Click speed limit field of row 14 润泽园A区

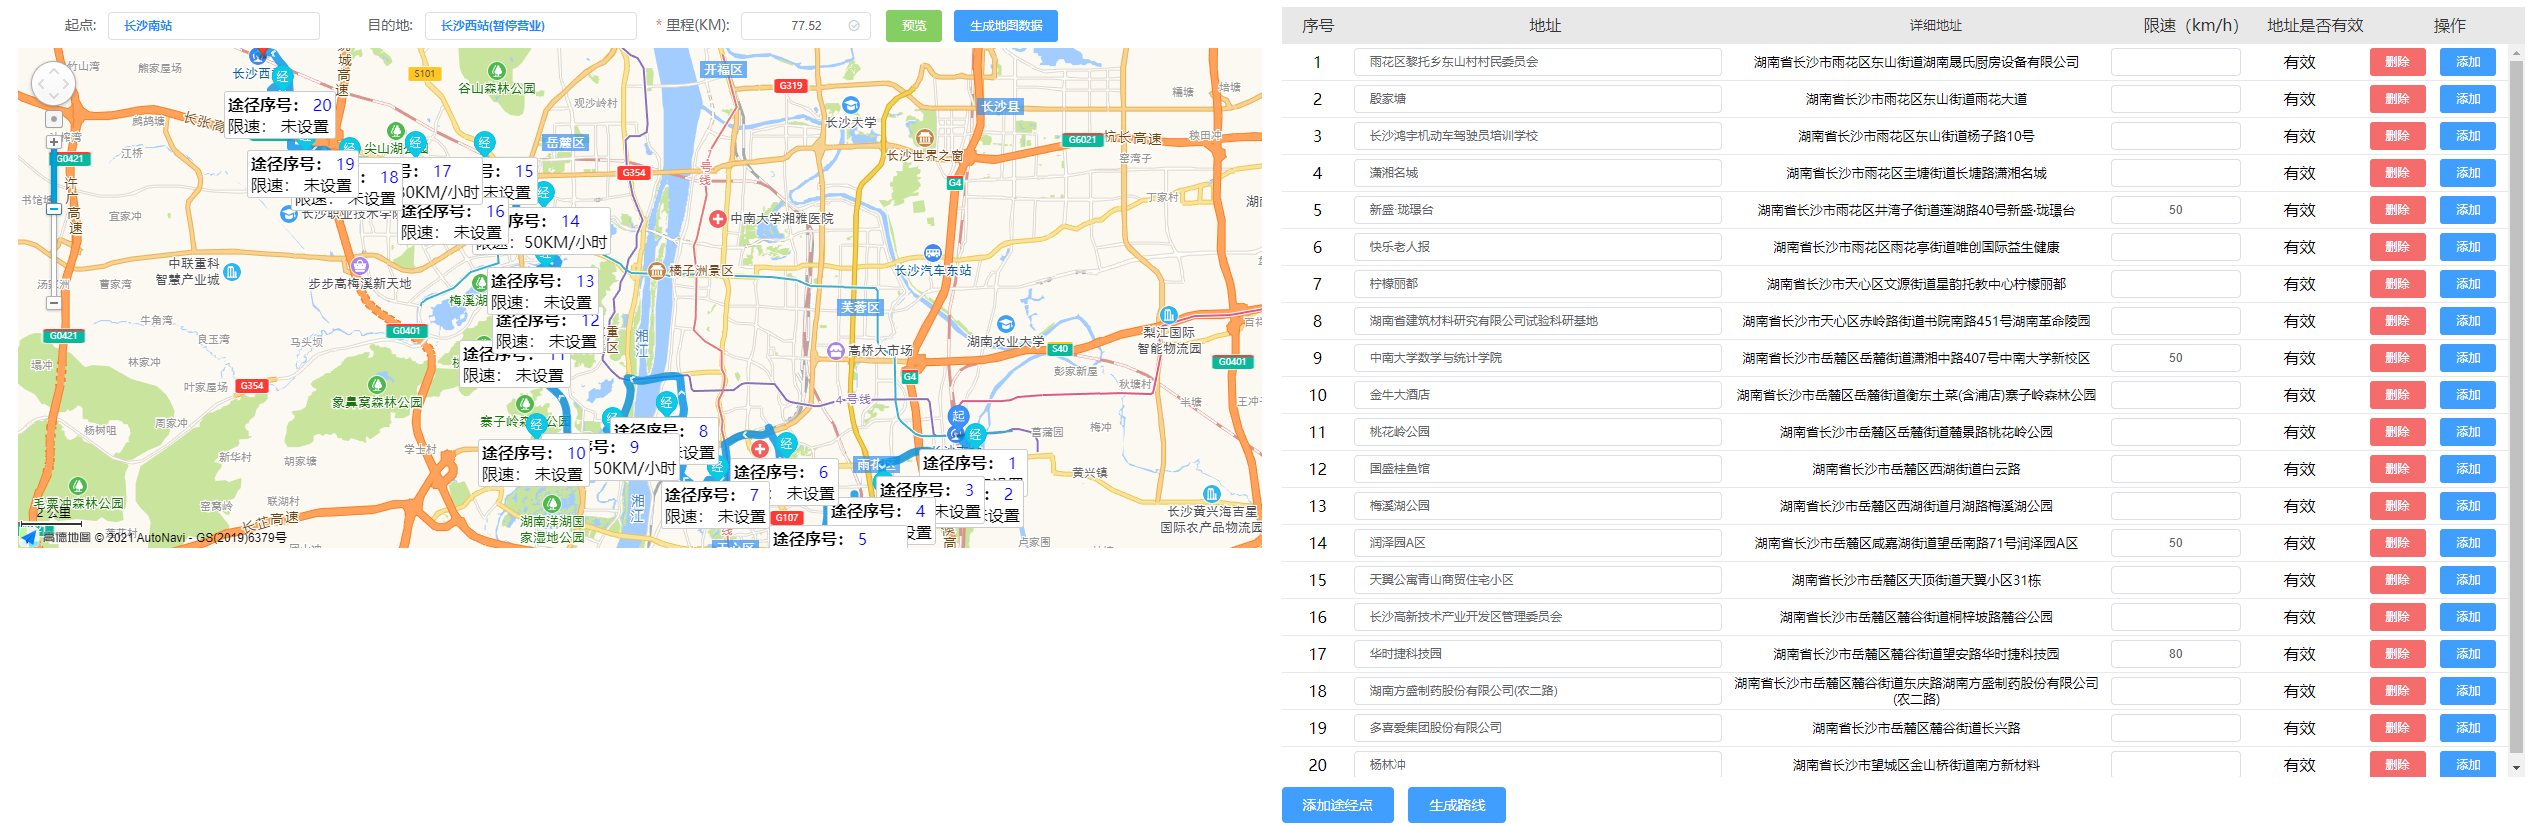pos(2176,543)
